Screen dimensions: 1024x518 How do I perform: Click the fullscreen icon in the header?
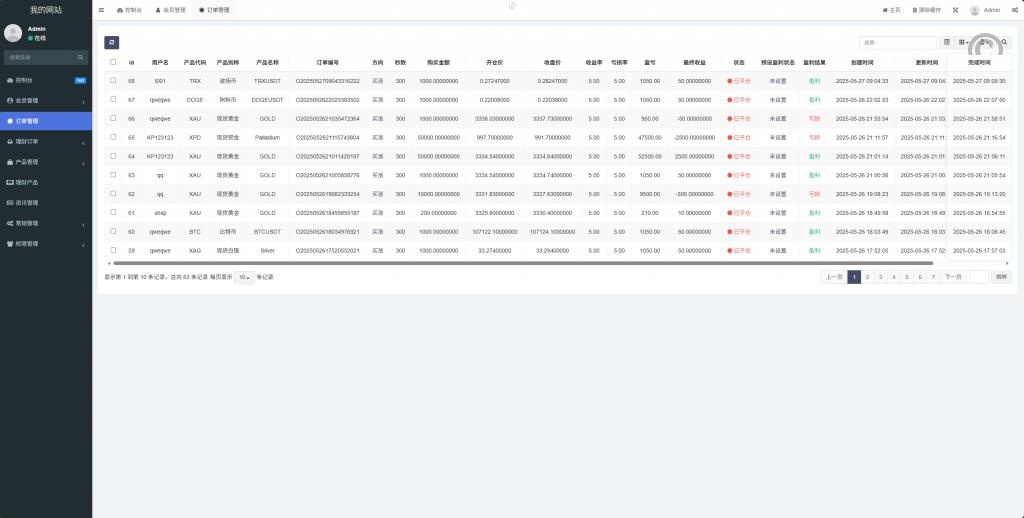[955, 10]
